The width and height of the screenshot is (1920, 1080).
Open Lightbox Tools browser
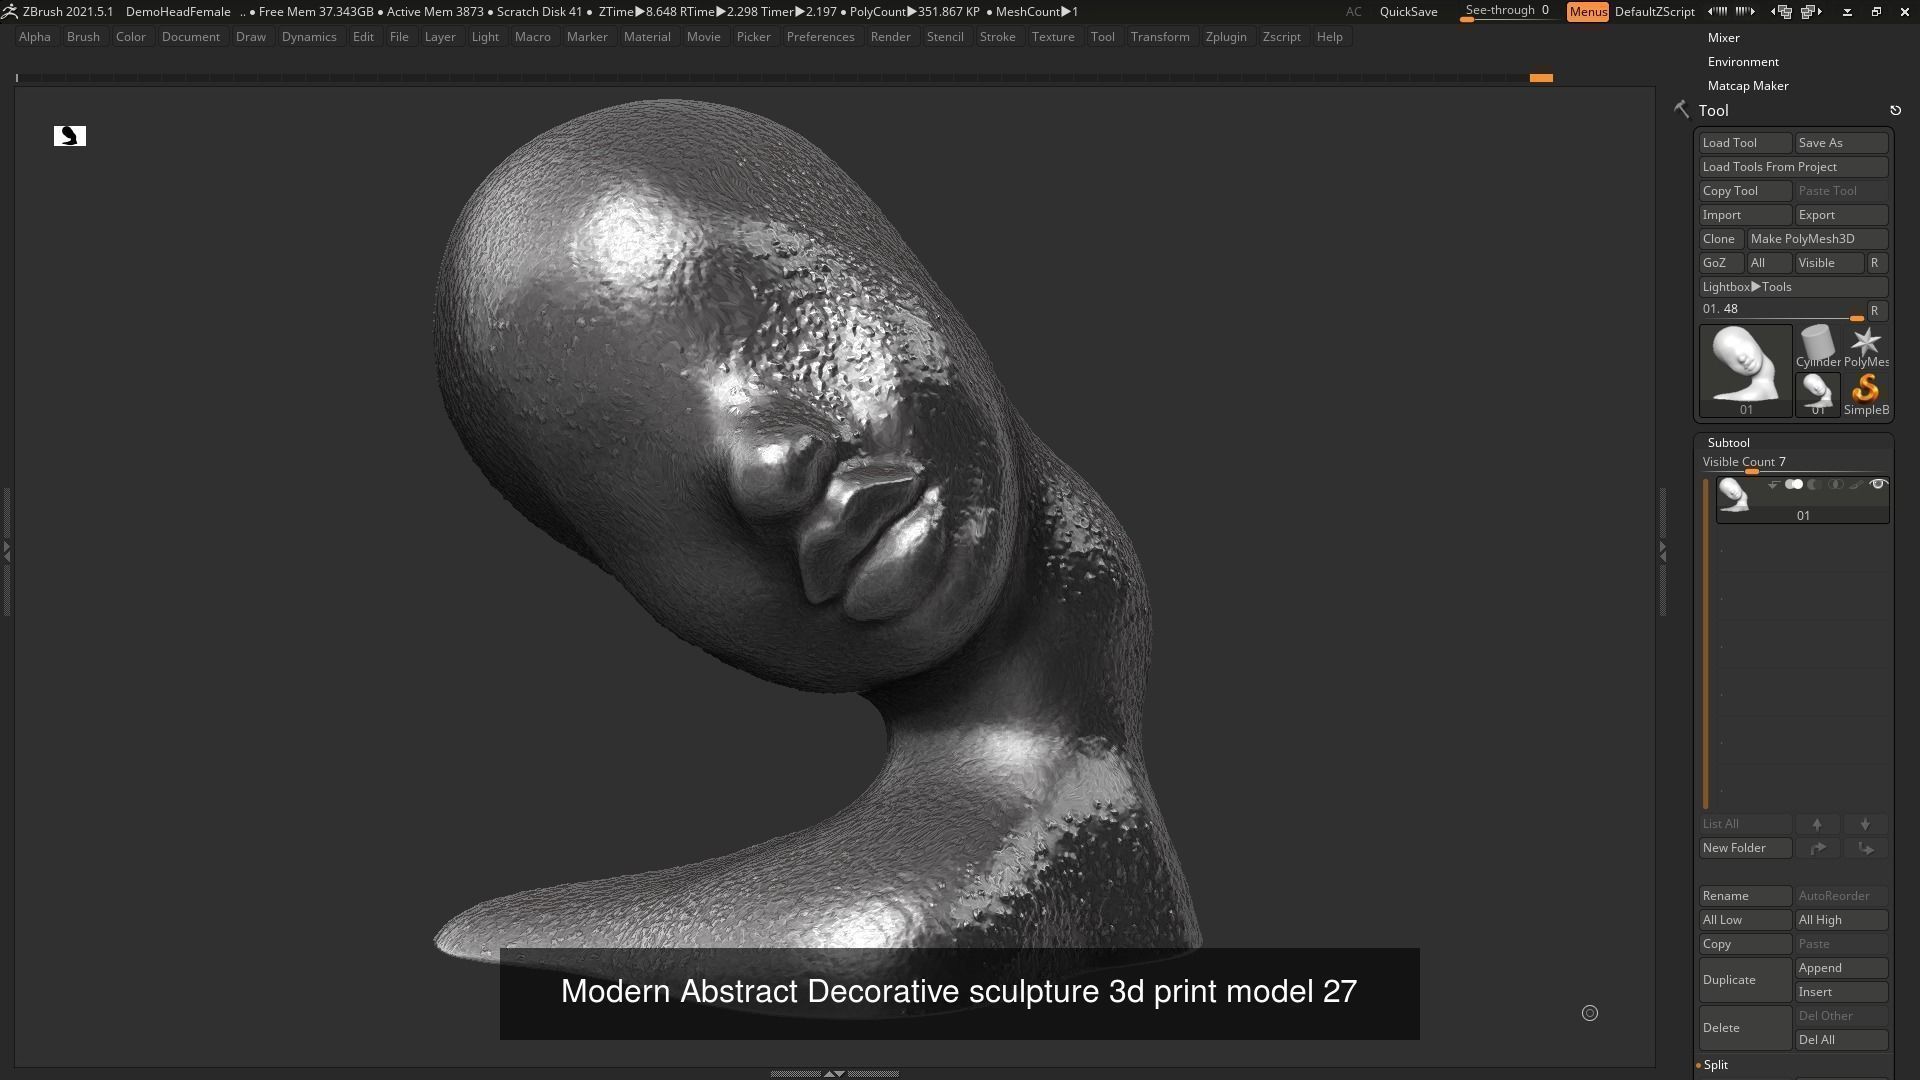coord(1794,287)
